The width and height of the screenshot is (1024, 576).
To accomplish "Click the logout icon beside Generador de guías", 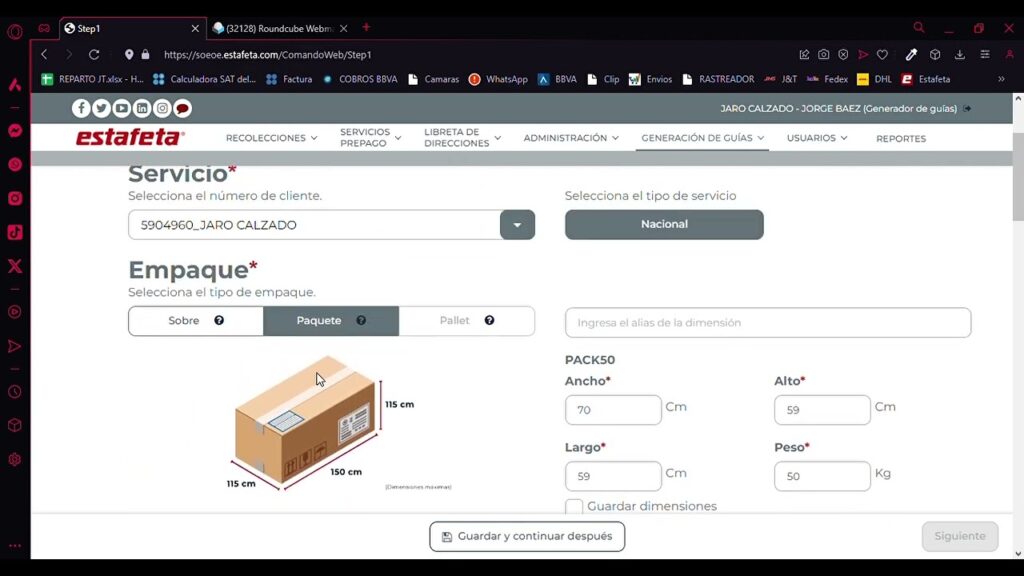I will (x=967, y=108).
